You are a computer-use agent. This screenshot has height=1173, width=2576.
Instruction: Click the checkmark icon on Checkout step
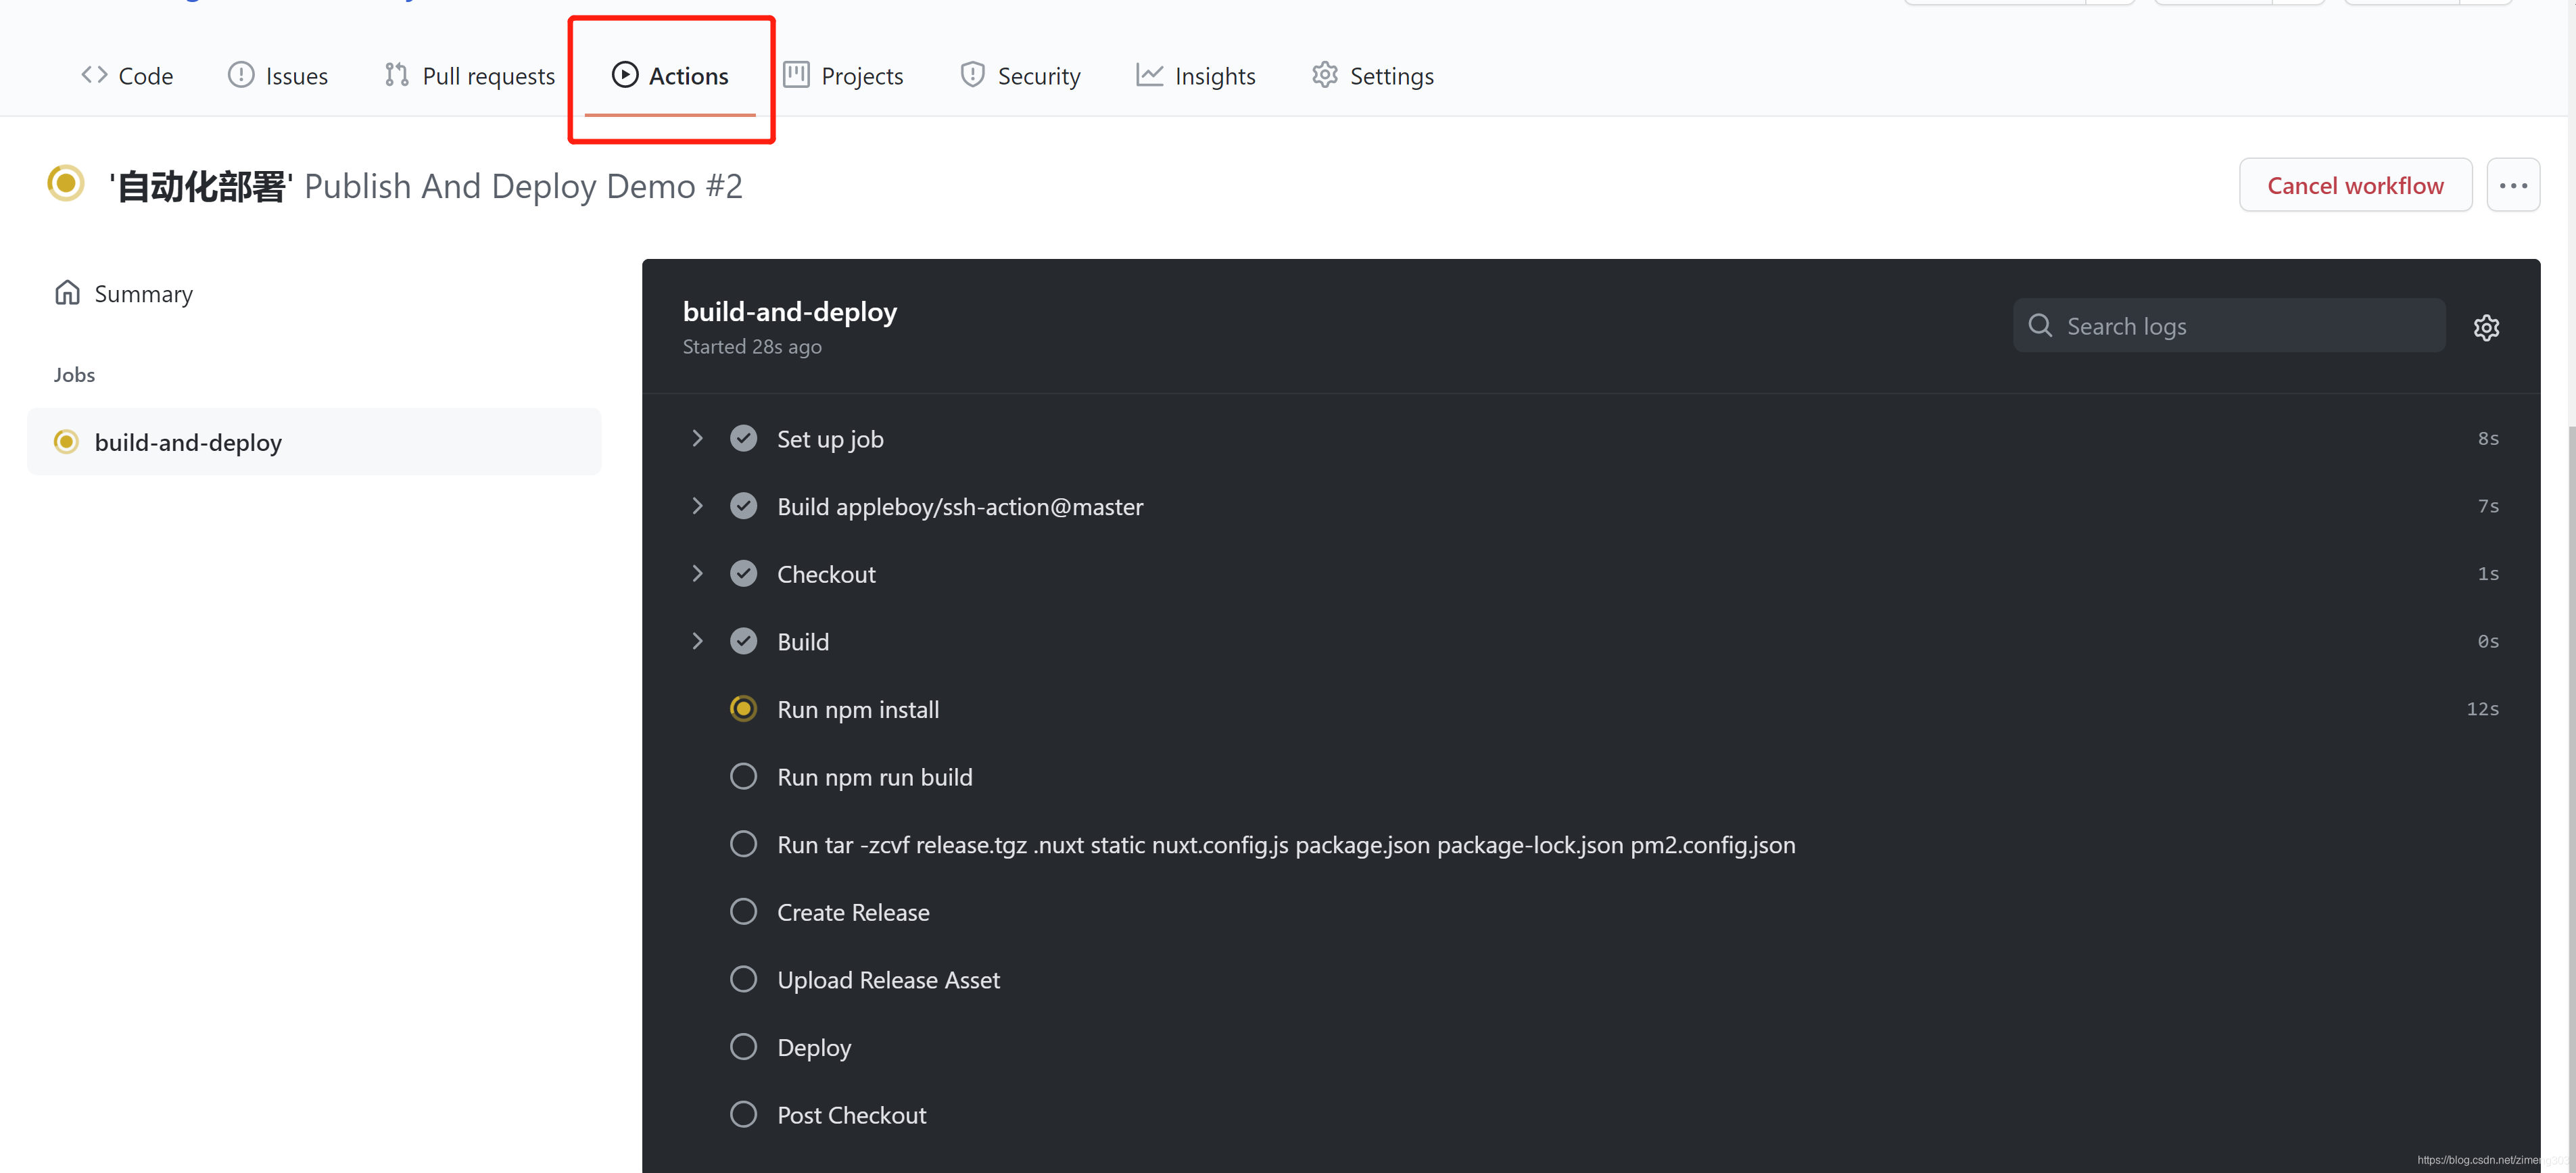742,573
